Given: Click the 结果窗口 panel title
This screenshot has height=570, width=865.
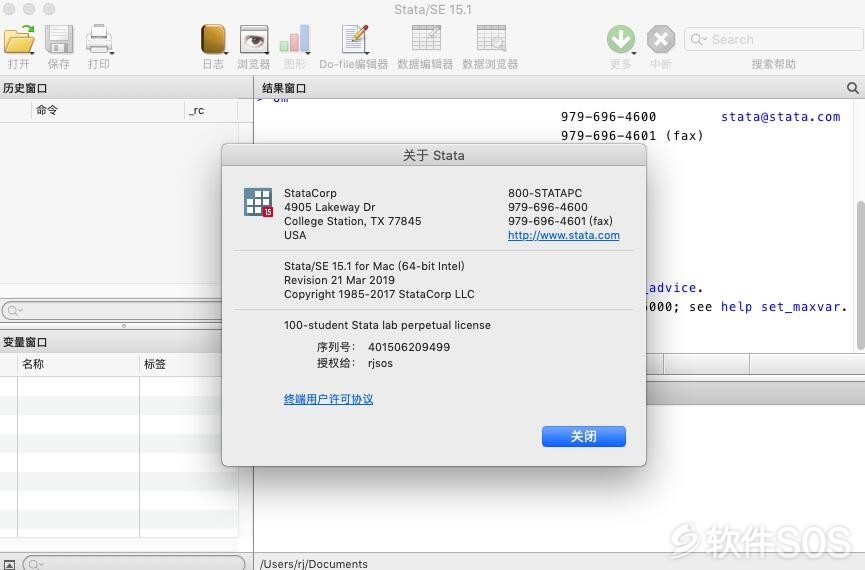Looking at the screenshot, I should 284,88.
